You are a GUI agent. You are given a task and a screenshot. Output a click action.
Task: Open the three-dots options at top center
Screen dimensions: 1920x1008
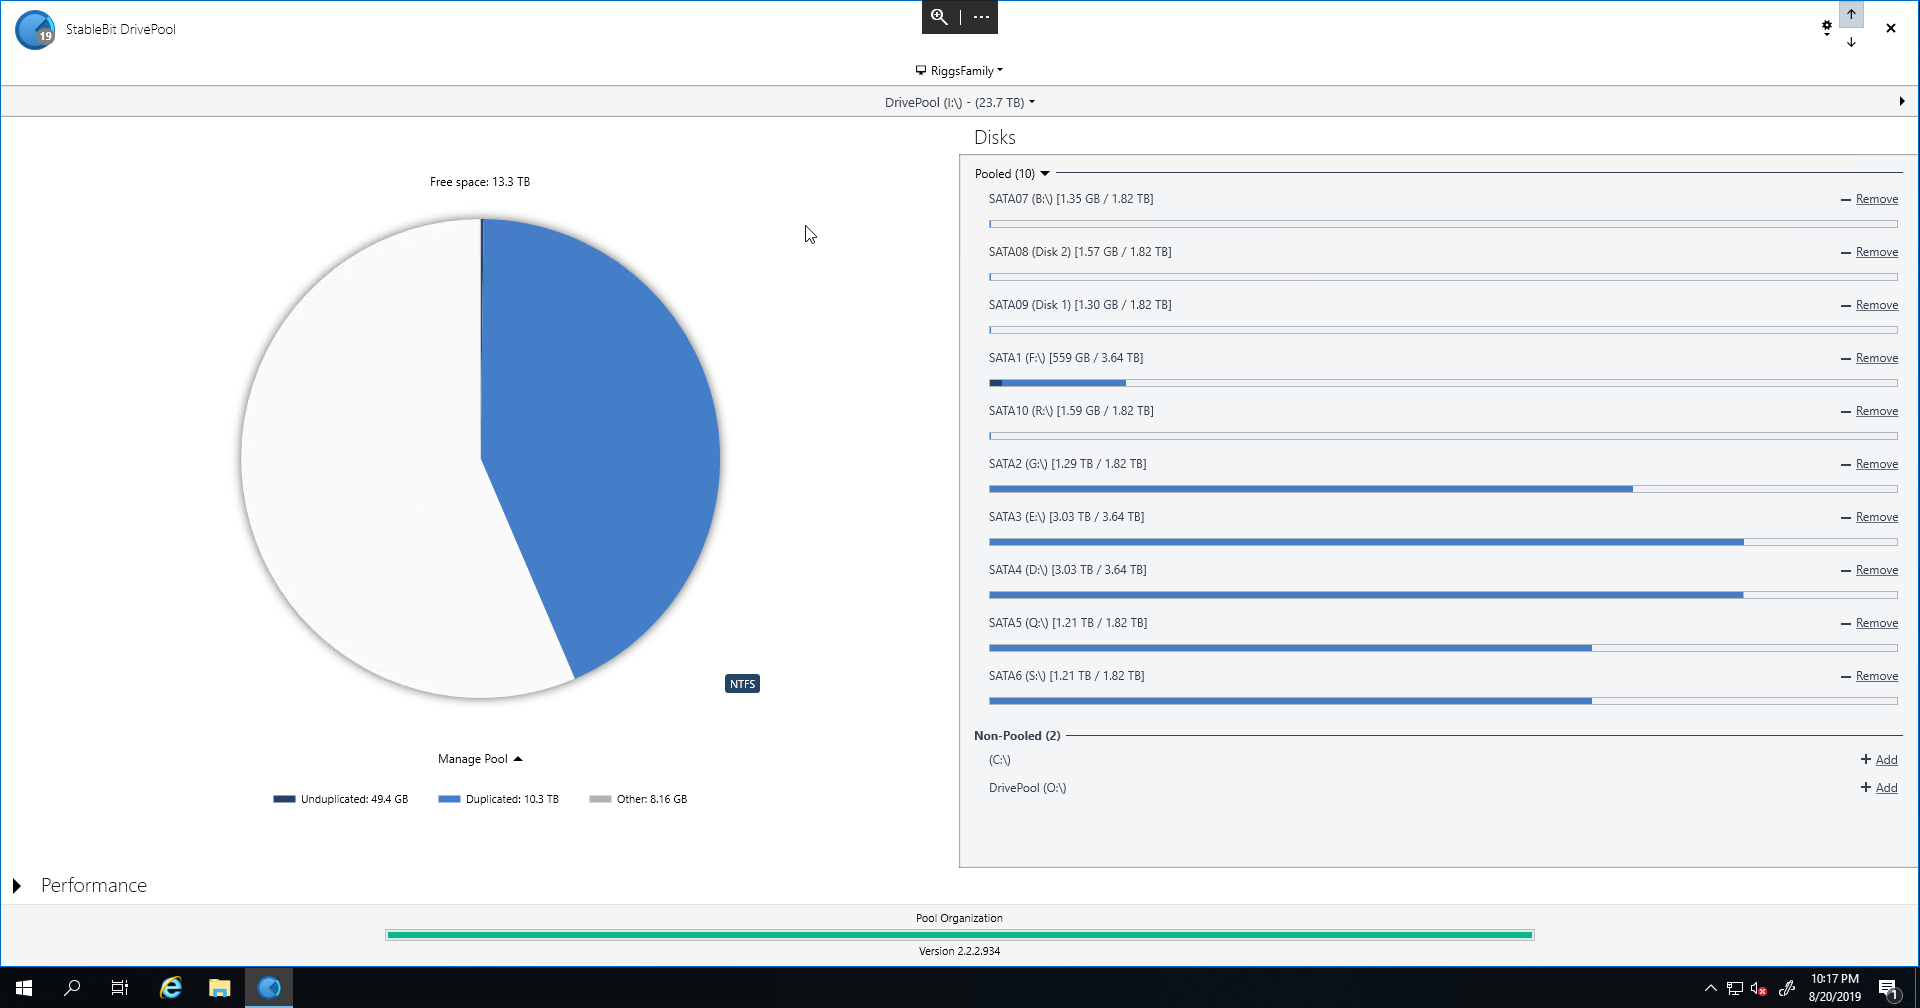981,17
